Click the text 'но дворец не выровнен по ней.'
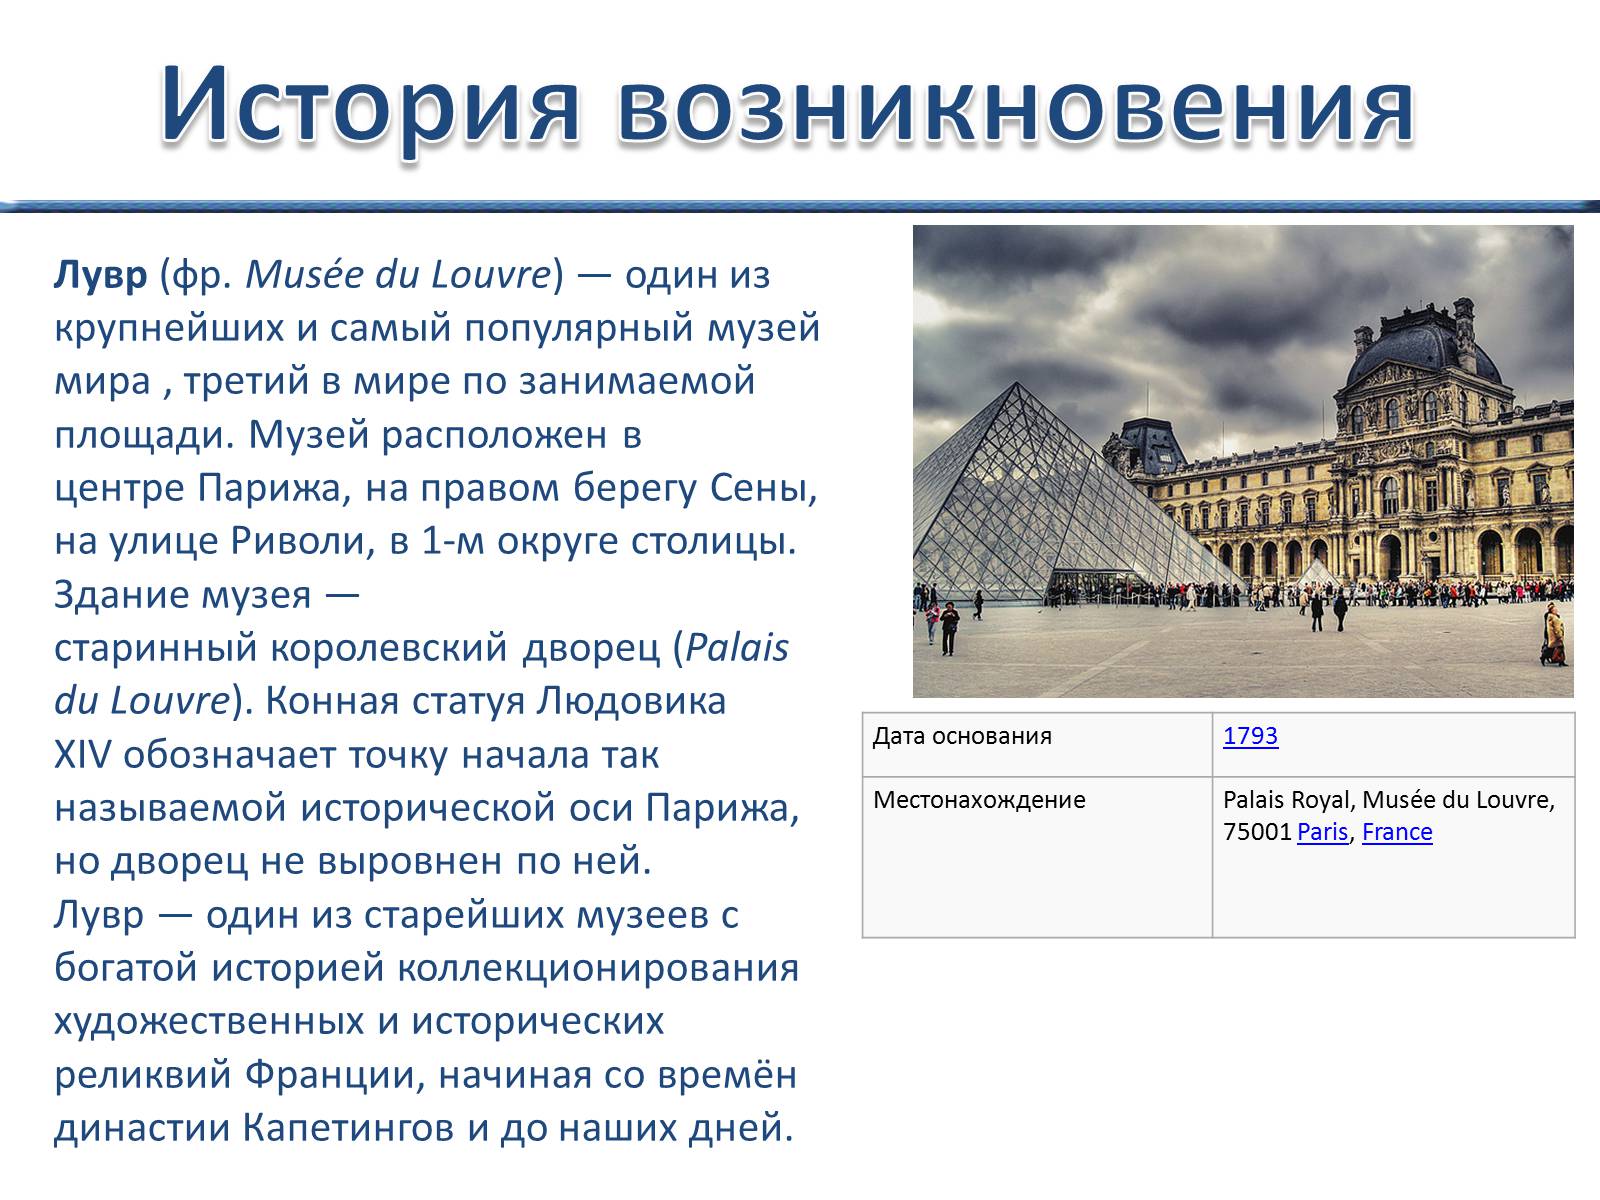Viewport: 1600px width, 1200px height. tap(353, 861)
